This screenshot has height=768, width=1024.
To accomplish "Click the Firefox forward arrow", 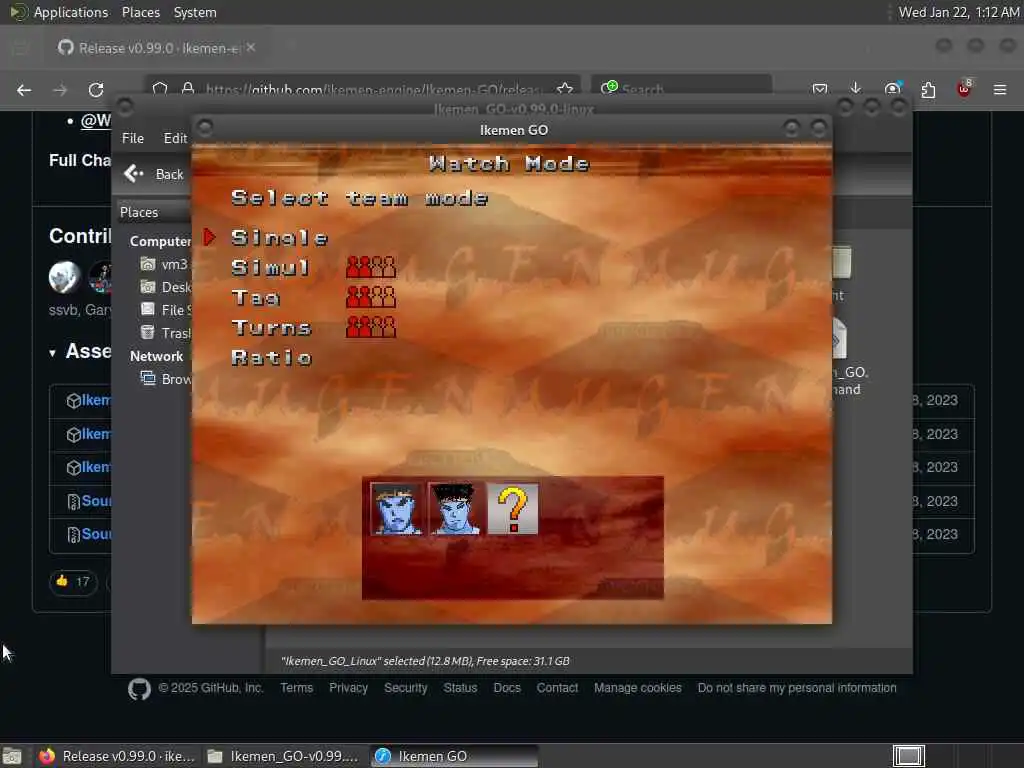I will pyautogui.click(x=60, y=90).
